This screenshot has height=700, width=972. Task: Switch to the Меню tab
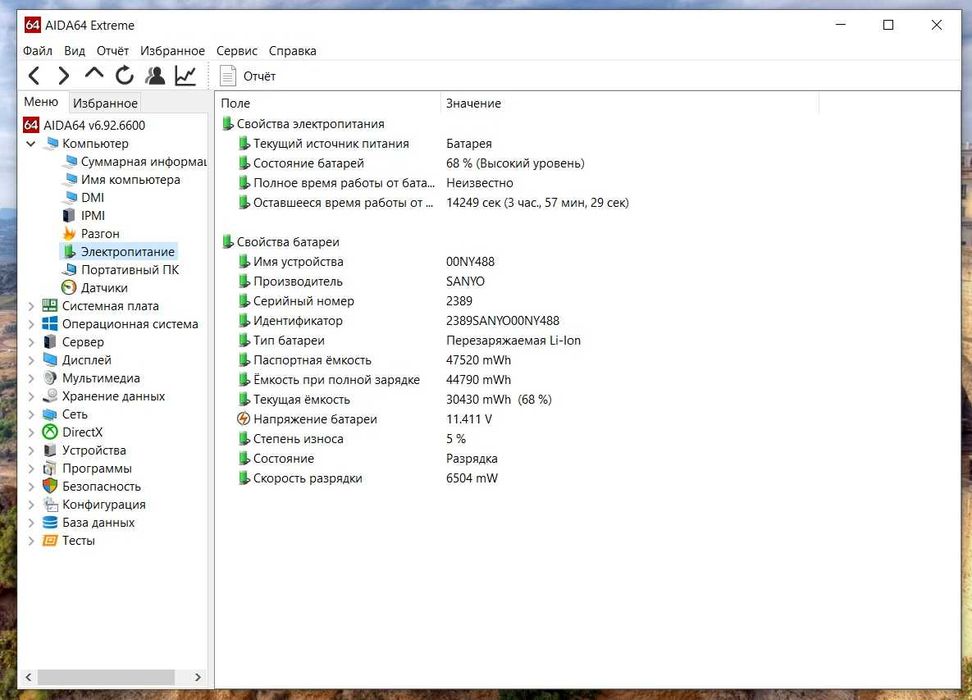point(41,102)
